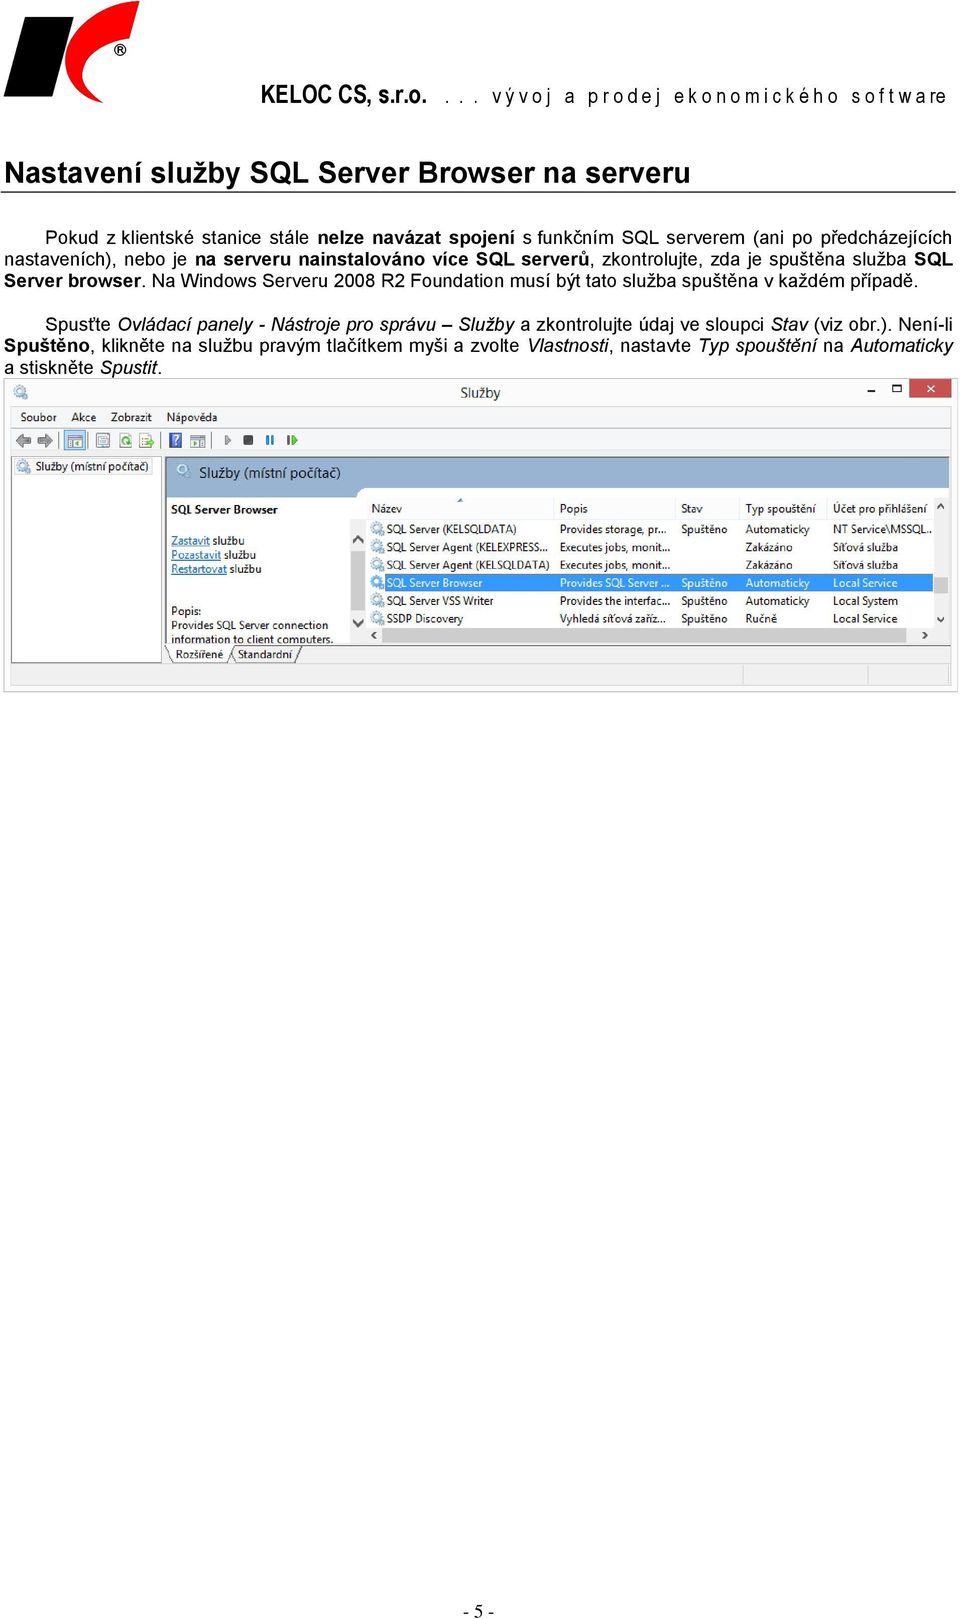Screen dimensions: 960x1619
Task: Click the Start service play icon
Action: (x=228, y=440)
